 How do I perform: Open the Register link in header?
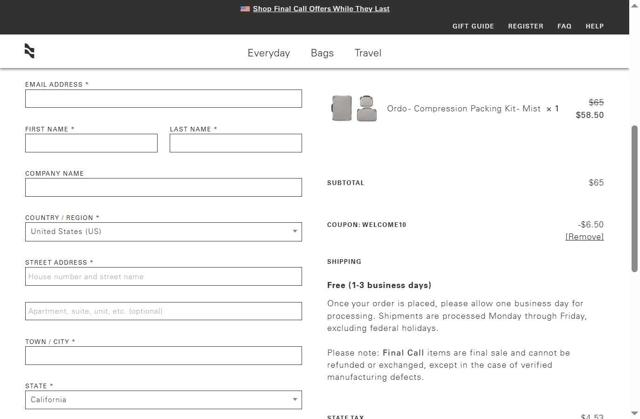525,26
